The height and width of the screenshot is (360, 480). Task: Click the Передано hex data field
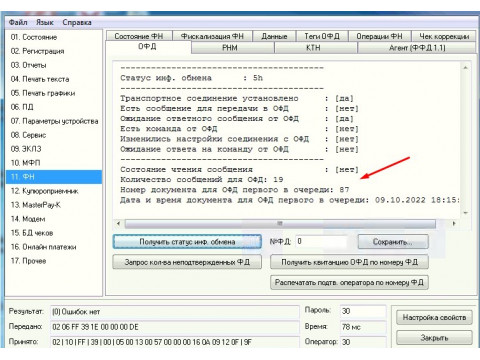[x=175, y=327]
